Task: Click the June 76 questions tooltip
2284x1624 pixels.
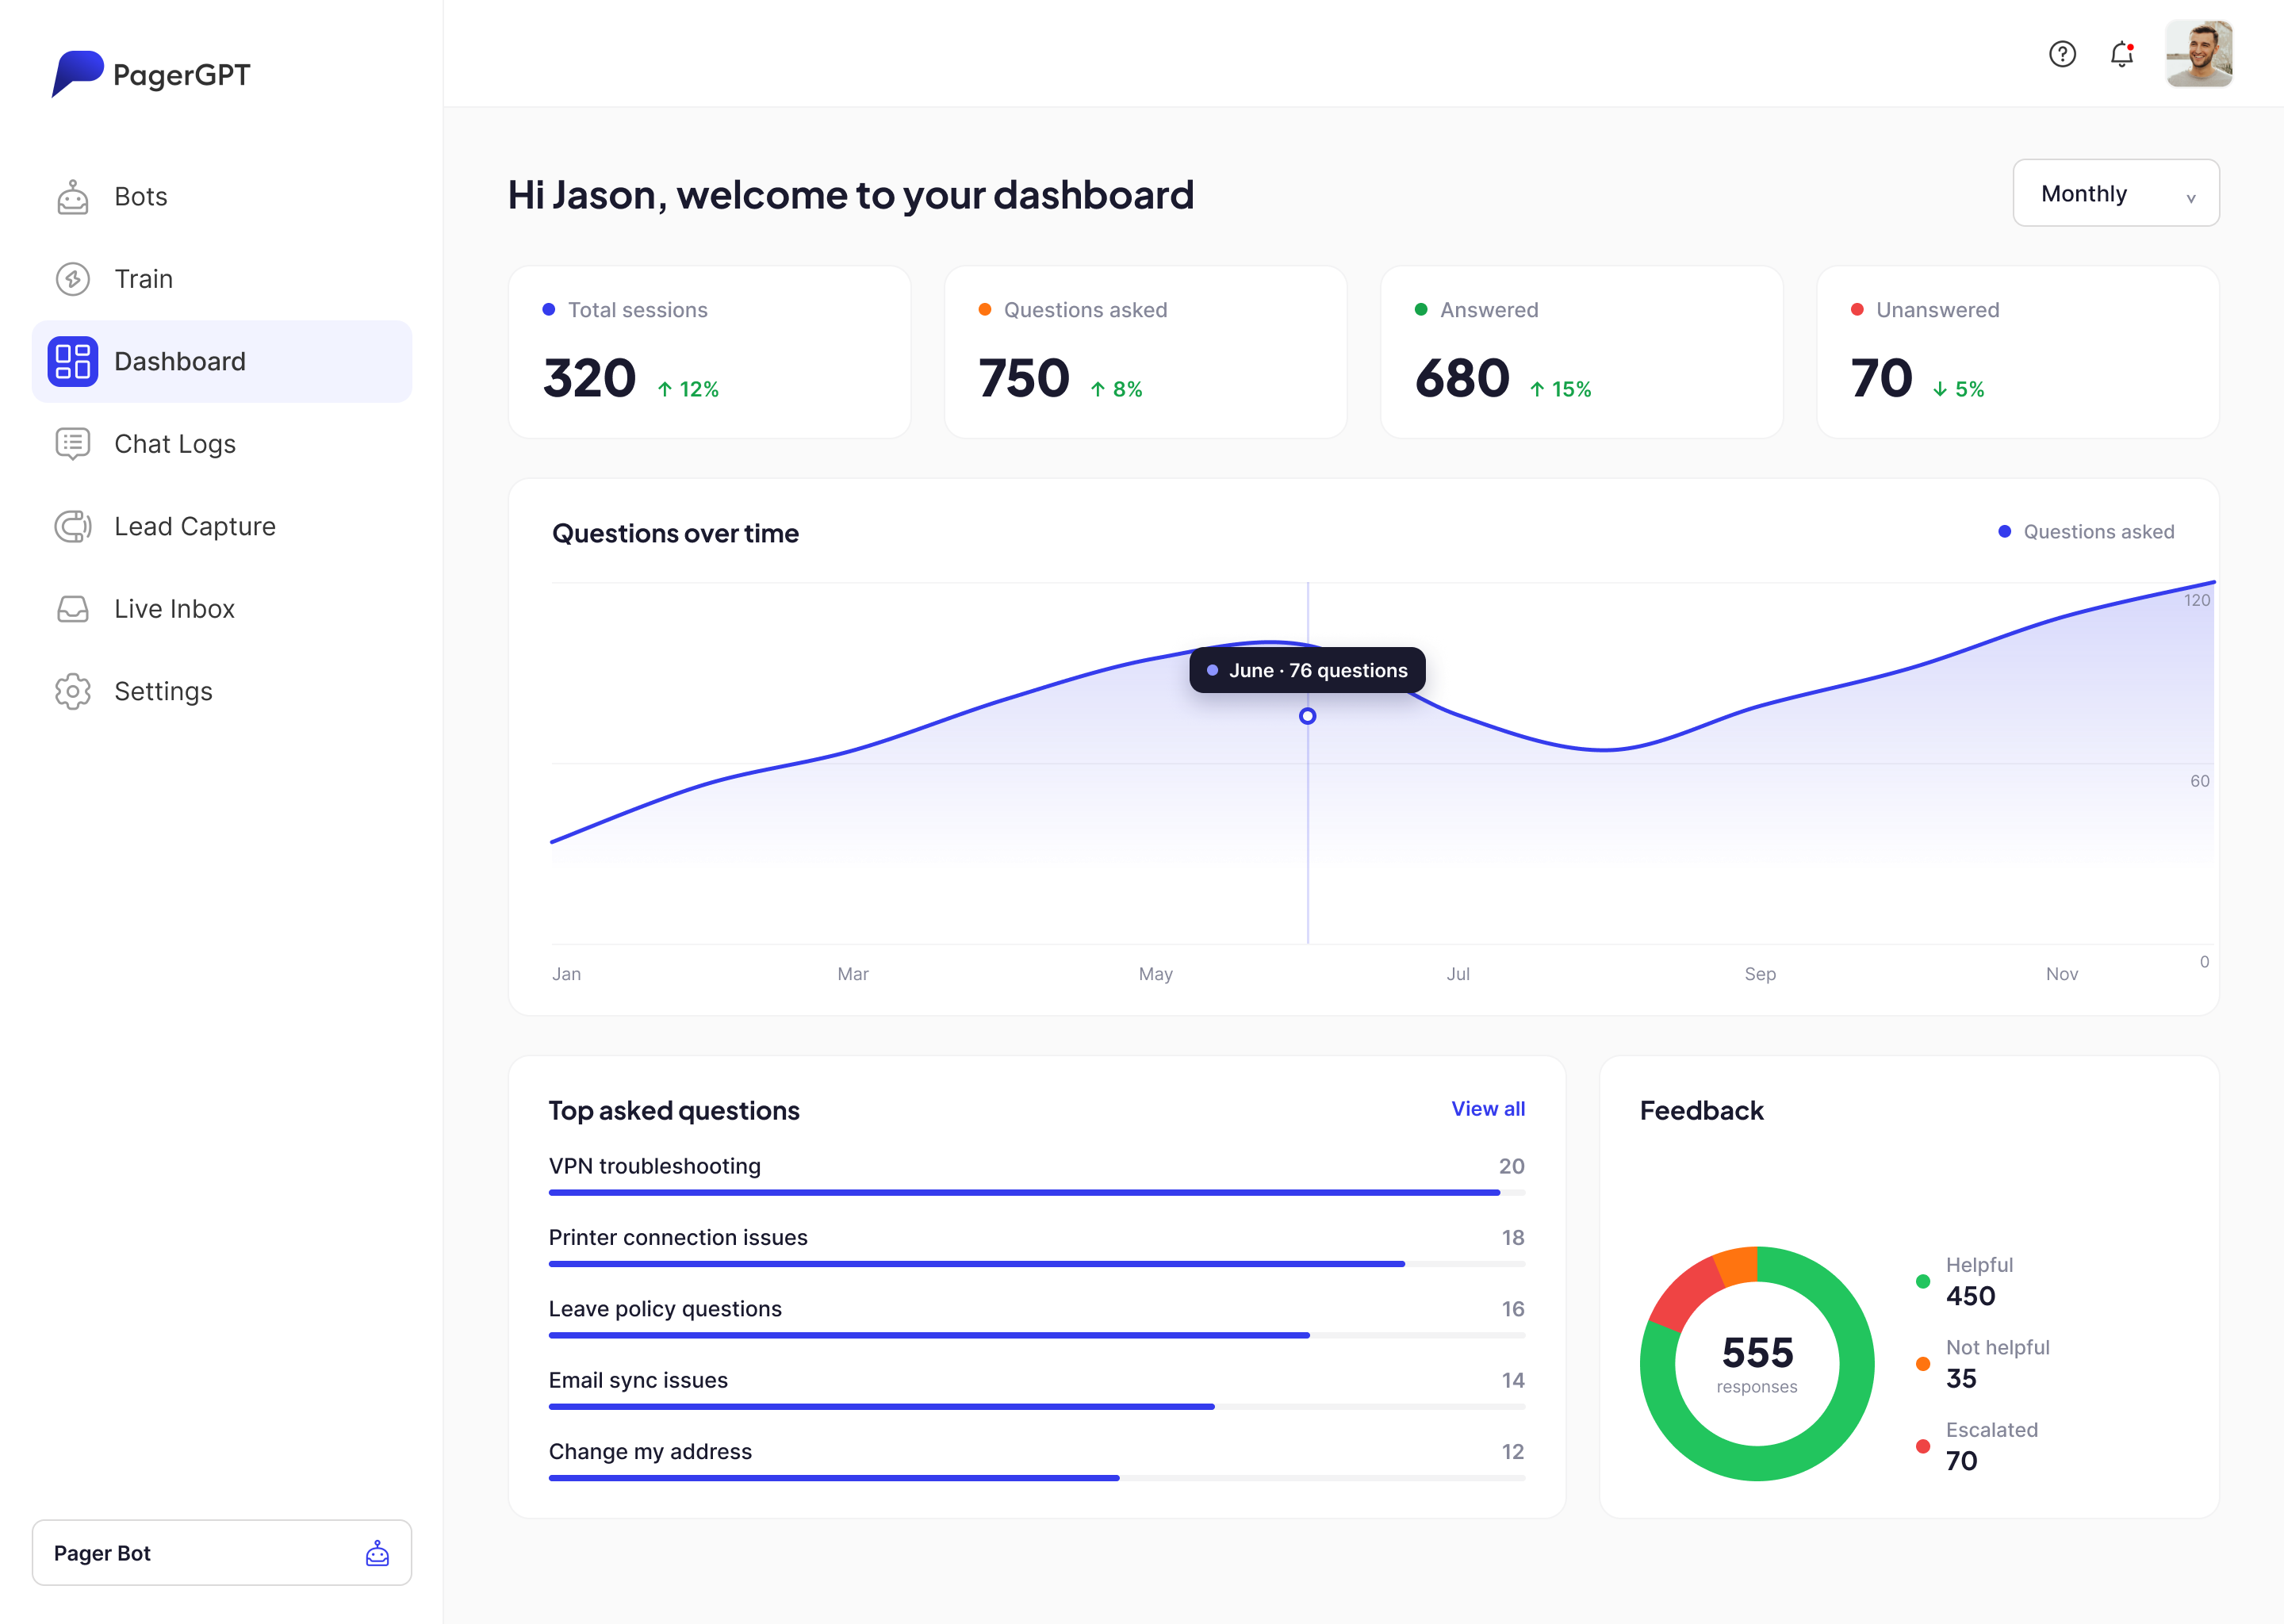Action: (x=1307, y=670)
